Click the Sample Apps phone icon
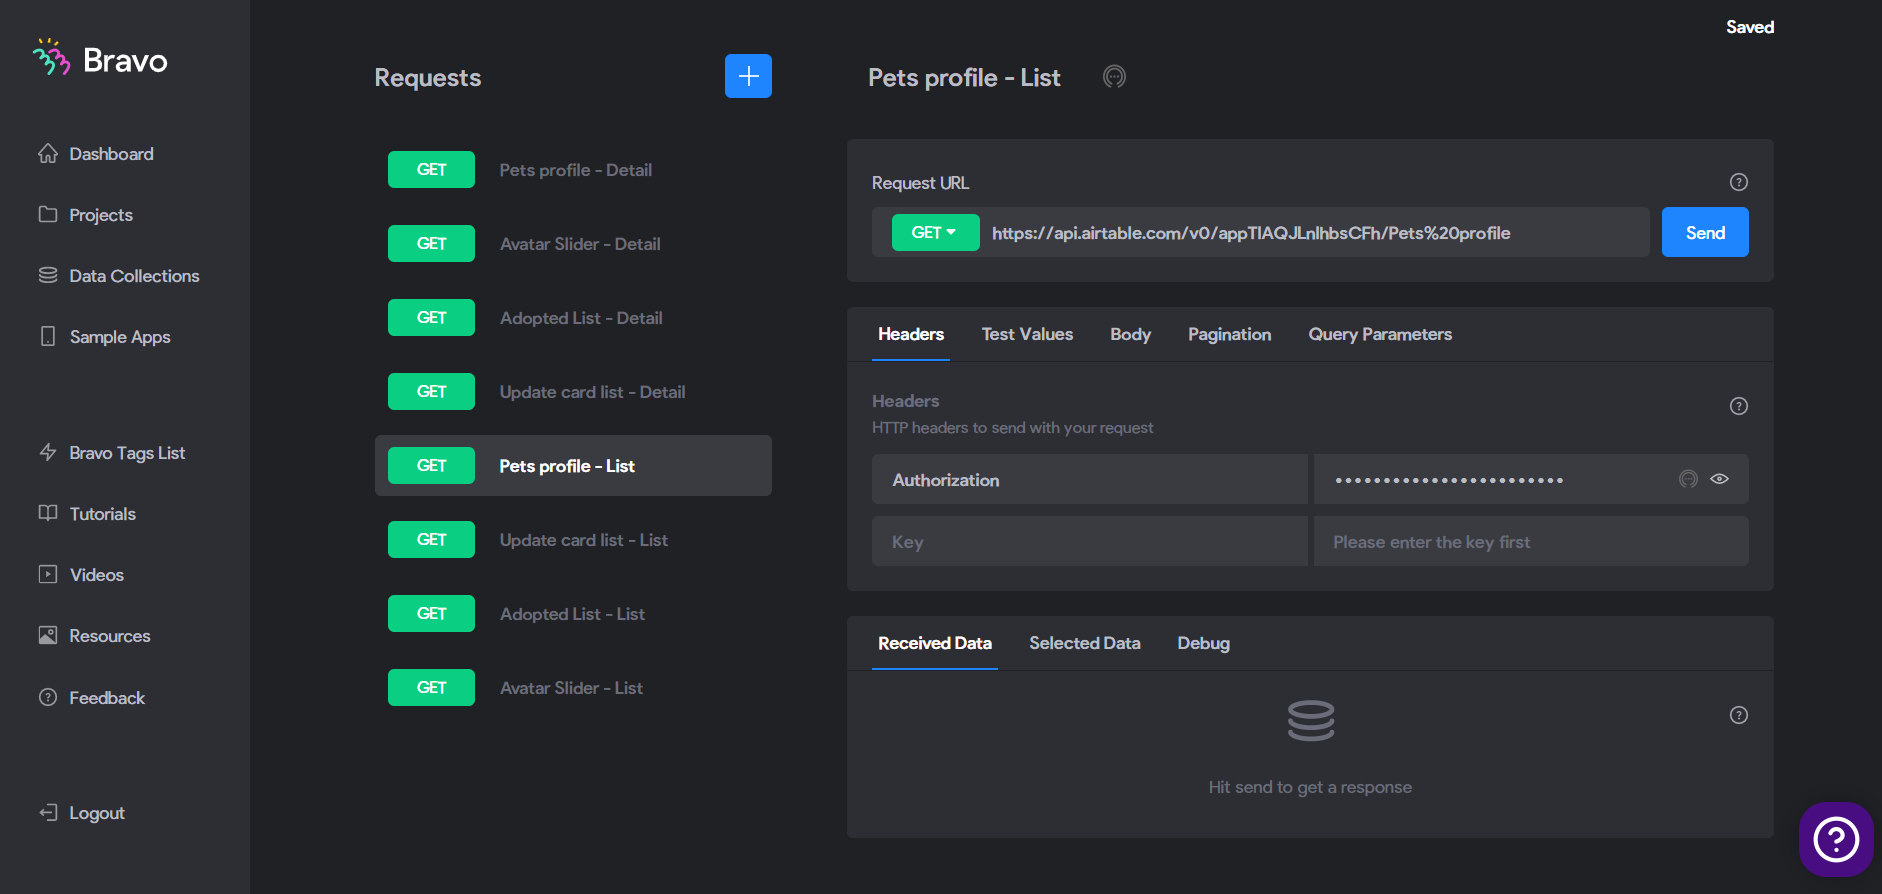 tap(48, 336)
